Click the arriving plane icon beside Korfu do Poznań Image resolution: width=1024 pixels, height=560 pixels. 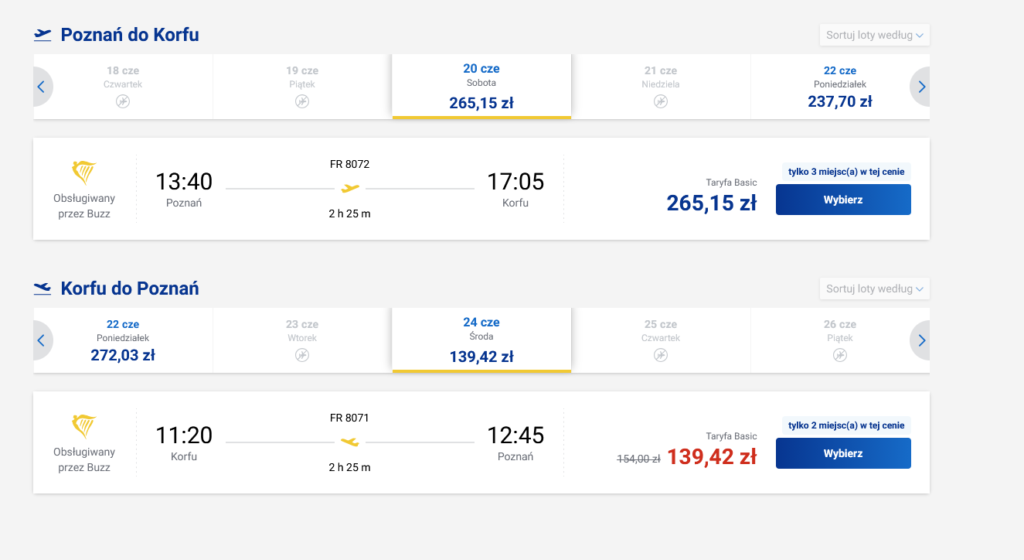click(42, 289)
